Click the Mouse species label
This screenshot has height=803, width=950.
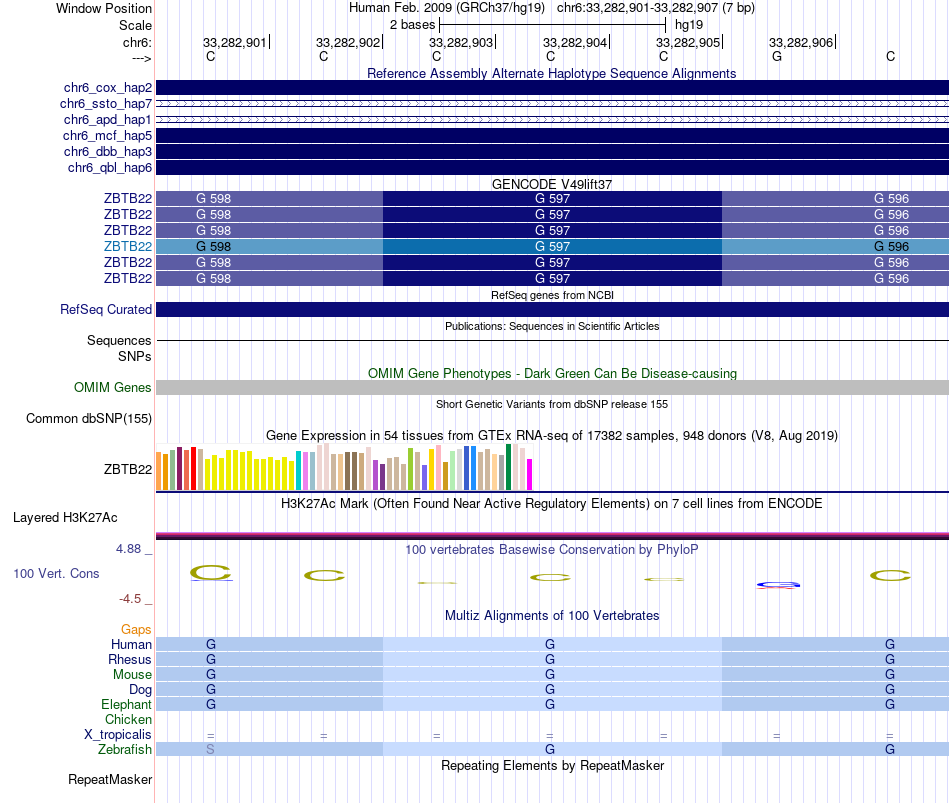[x=132, y=675]
